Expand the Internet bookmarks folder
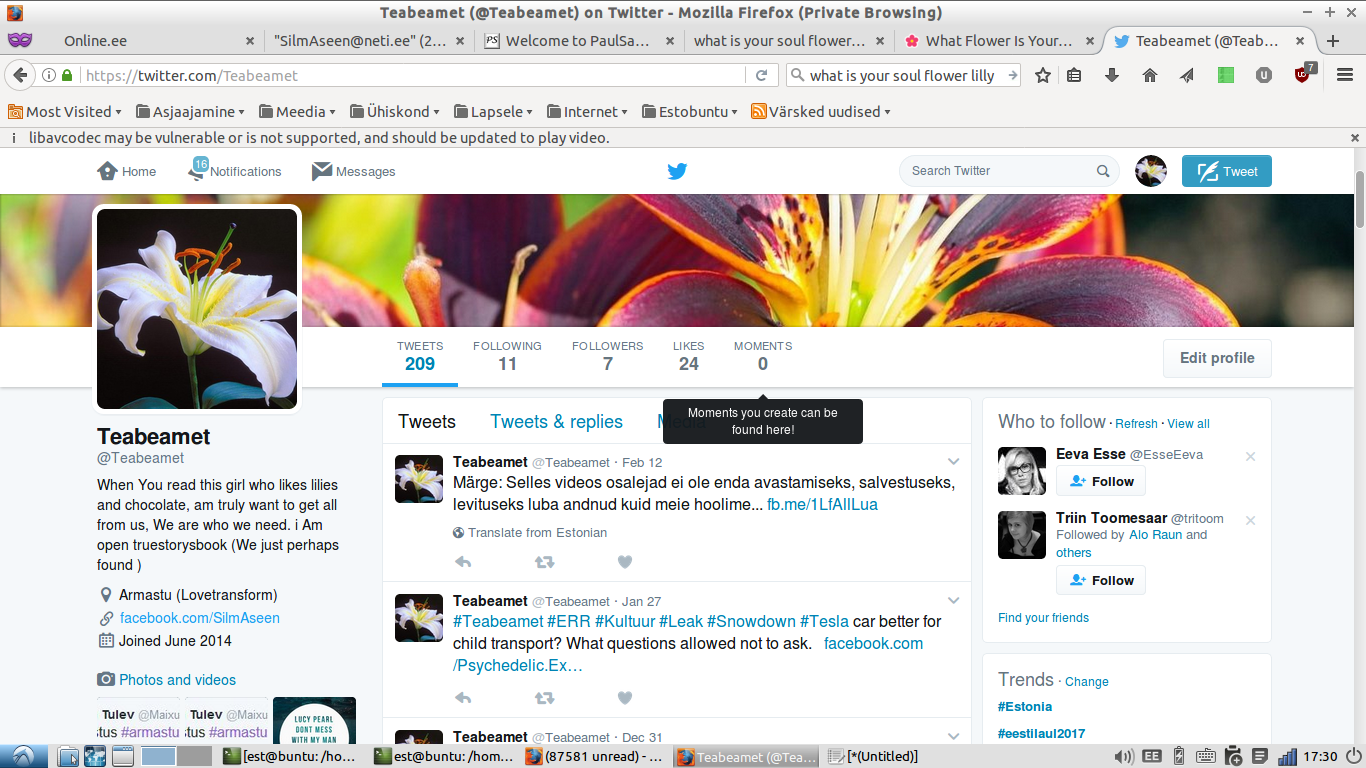Viewport: 1366px width, 768px height. tap(586, 112)
